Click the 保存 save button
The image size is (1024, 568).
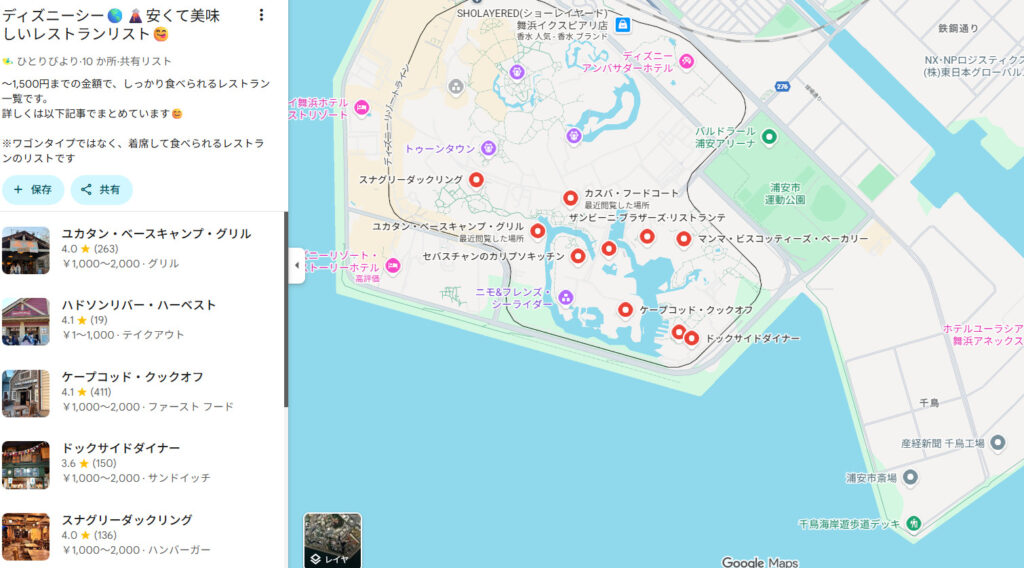coord(33,189)
